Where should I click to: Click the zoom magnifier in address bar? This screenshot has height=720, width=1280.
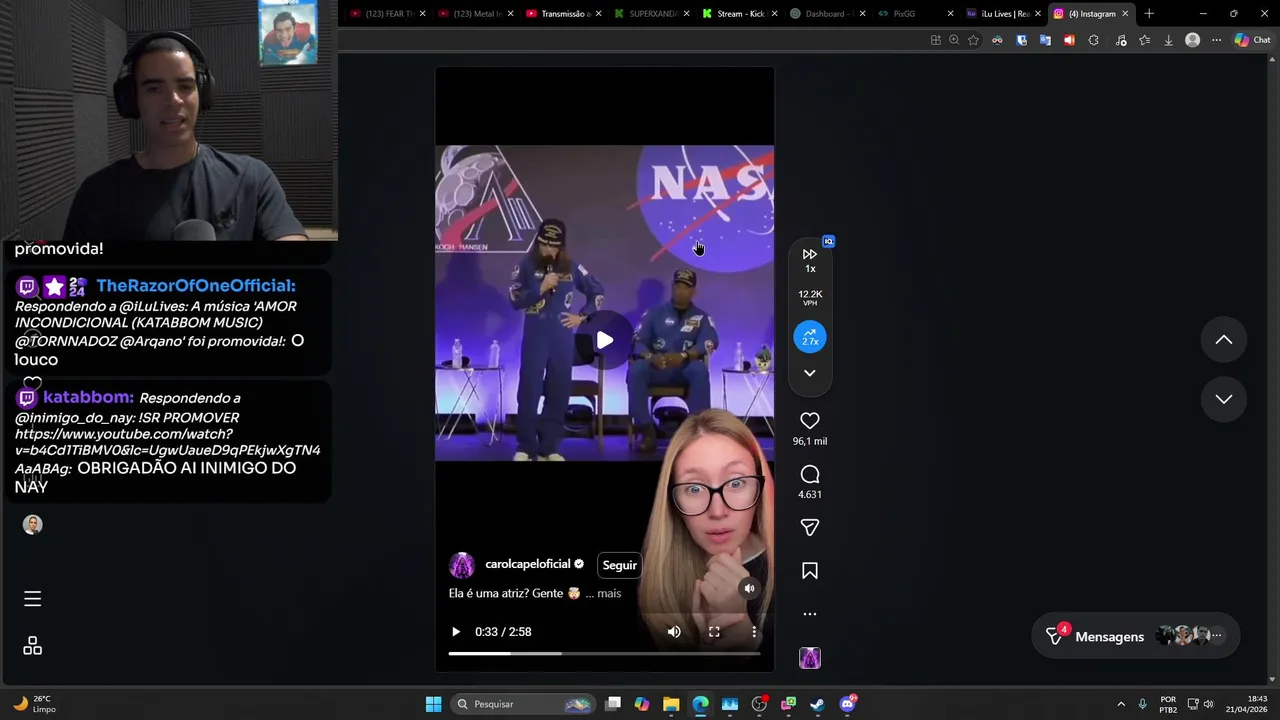click(x=954, y=40)
